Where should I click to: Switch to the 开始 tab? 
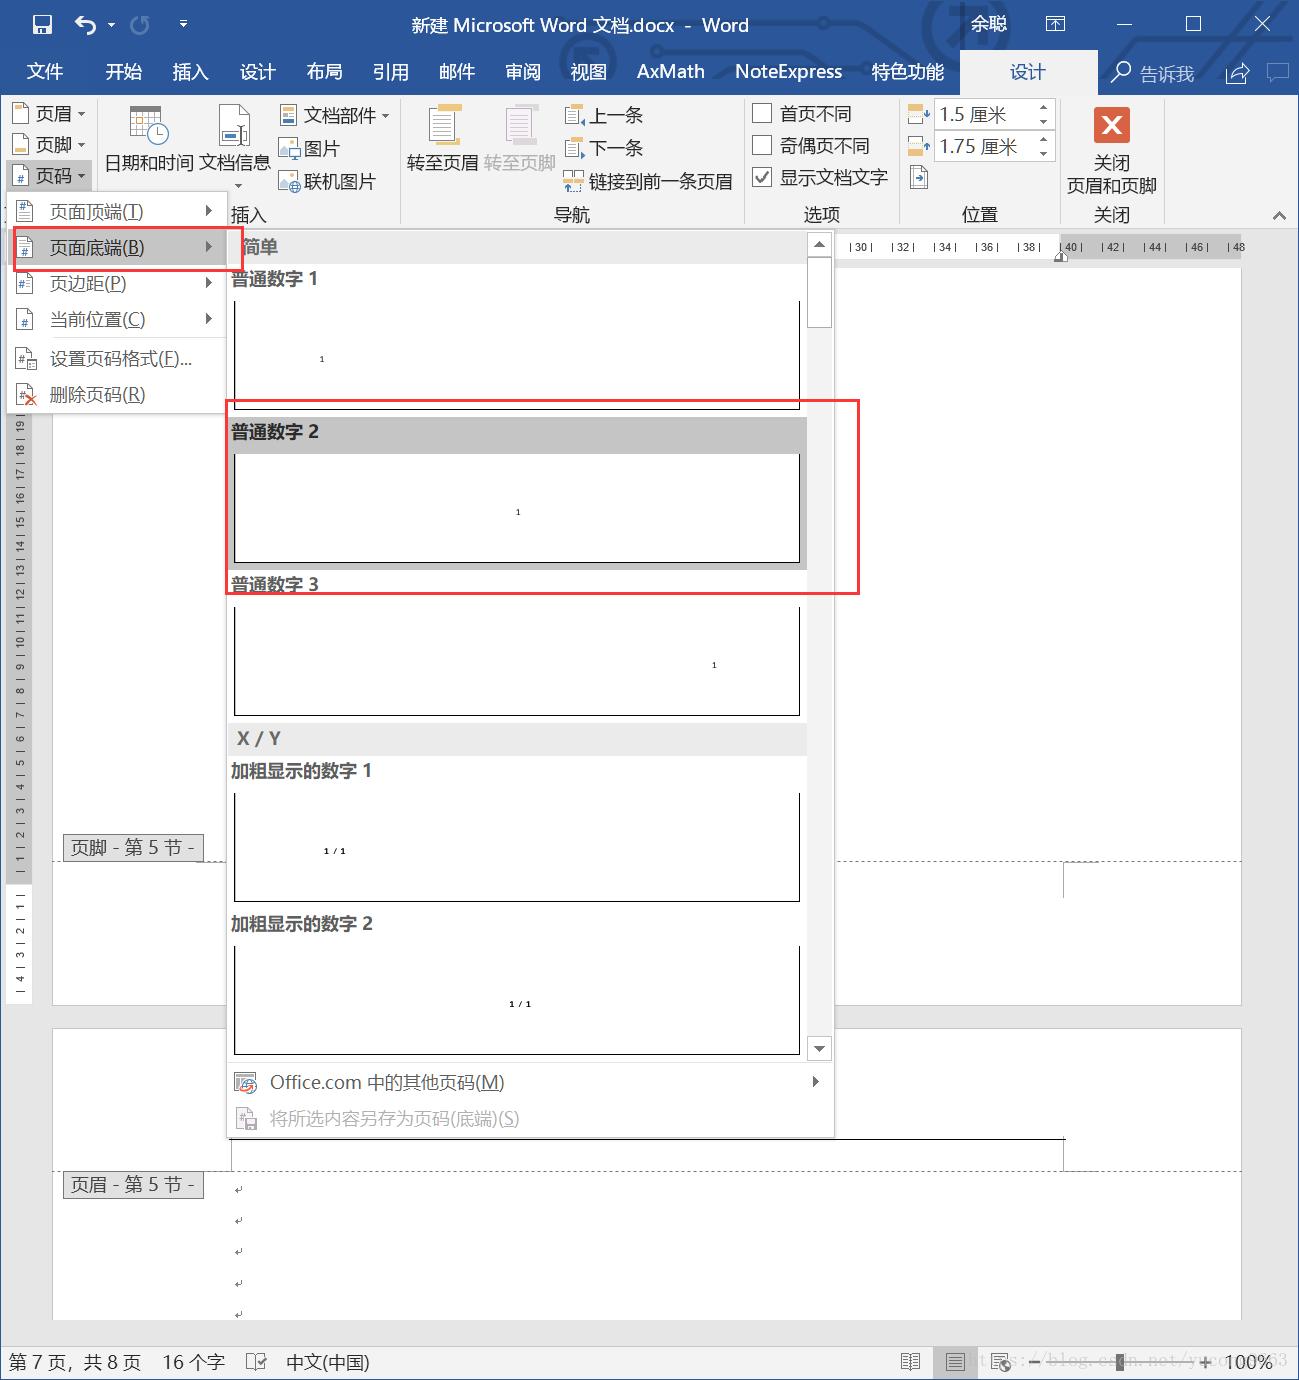pos(124,72)
